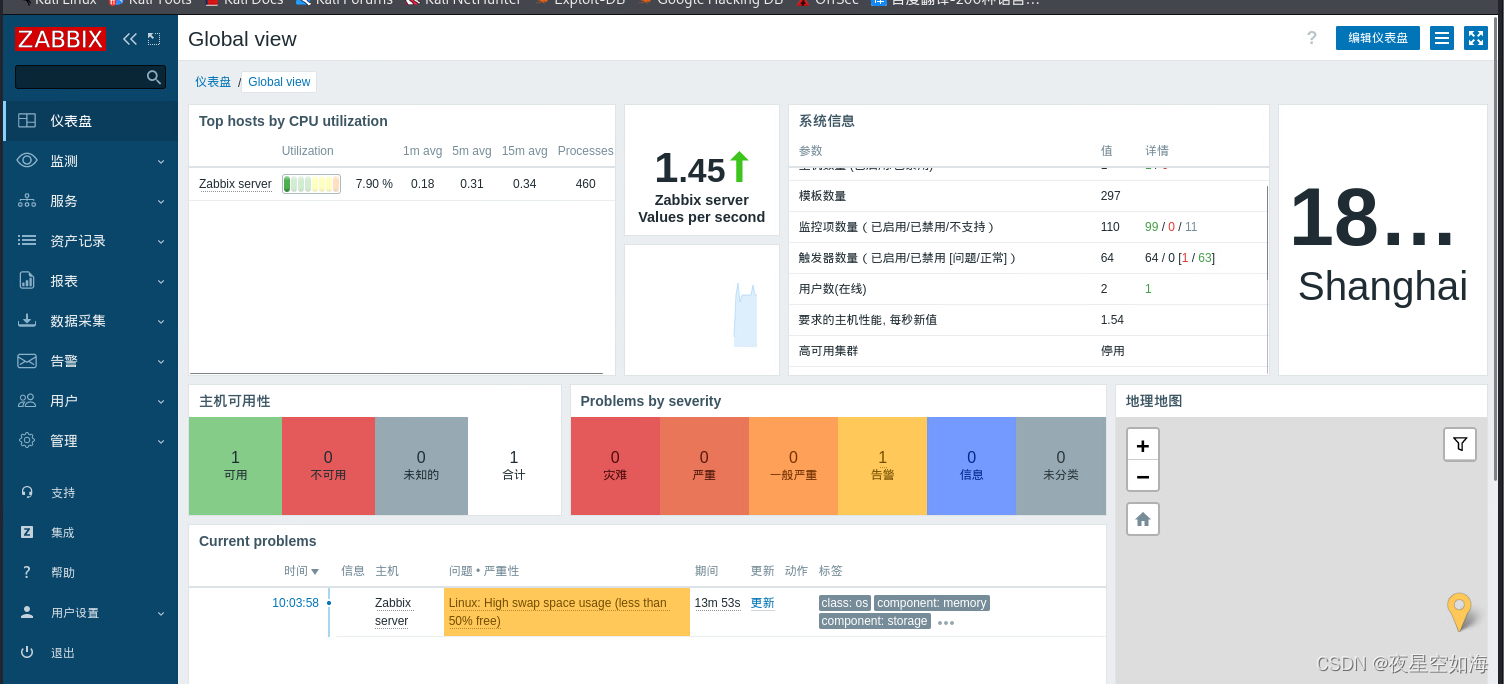Click the eye icon beside 监测

tap(27, 161)
